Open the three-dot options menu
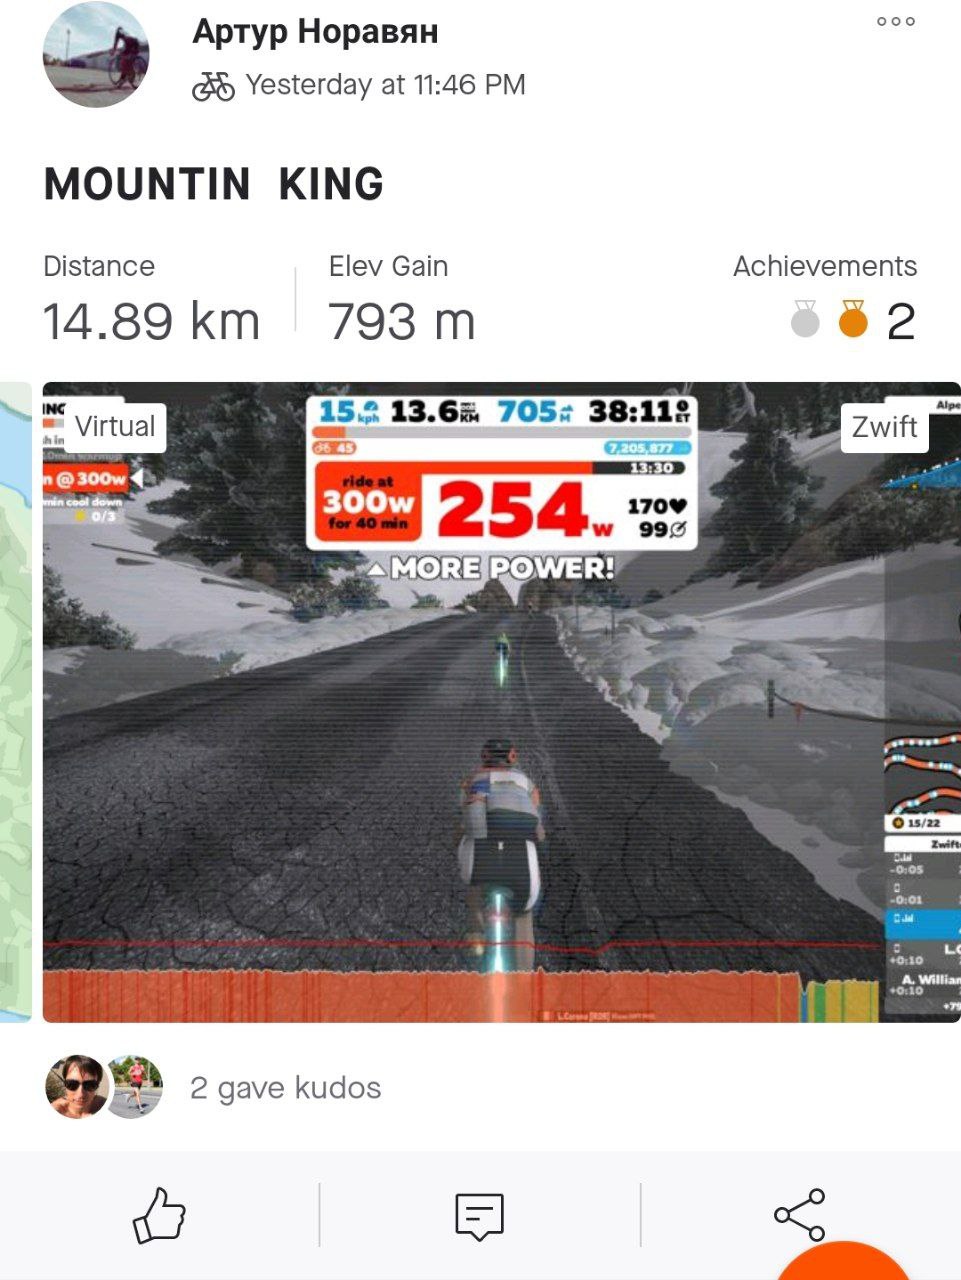This screenshot has width=961, height=1280. point(895,22)
